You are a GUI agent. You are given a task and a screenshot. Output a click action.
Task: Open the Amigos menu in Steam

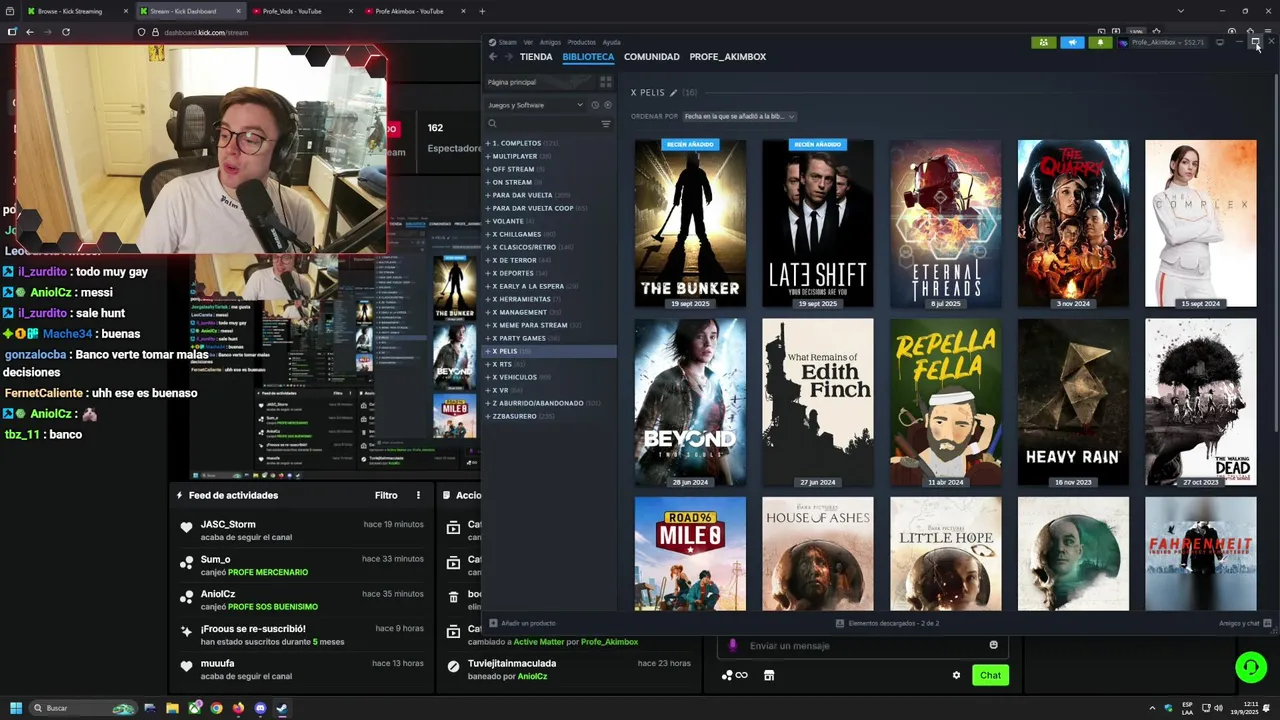[550, 42]
